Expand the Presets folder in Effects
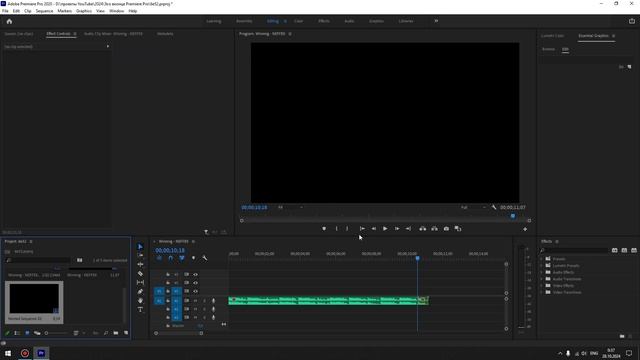 [x=542, y=259]
